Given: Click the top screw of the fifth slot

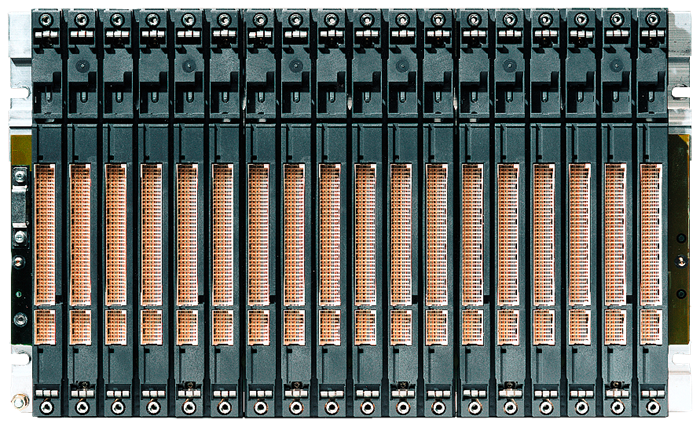Looking at the screenshot, I should click(x=187, y=19).
